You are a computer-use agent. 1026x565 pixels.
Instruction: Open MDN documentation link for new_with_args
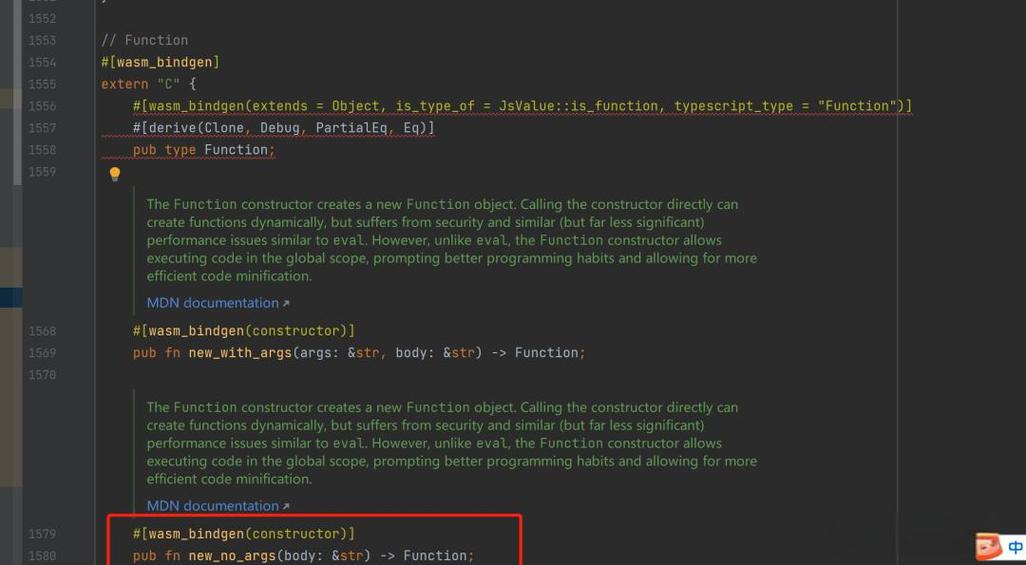click(217, 303)
